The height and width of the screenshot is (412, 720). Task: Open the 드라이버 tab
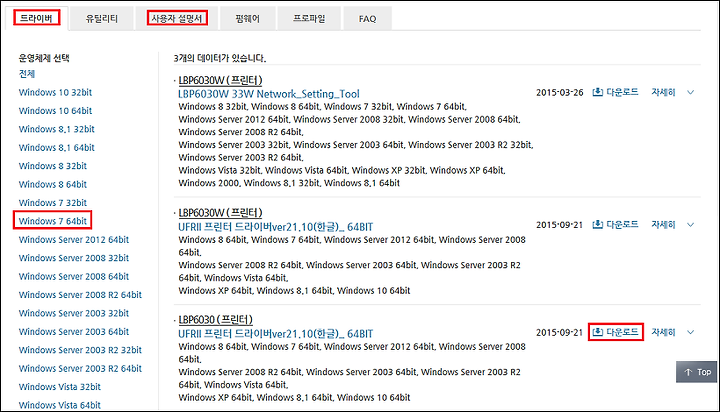click(x=37, y=18)
